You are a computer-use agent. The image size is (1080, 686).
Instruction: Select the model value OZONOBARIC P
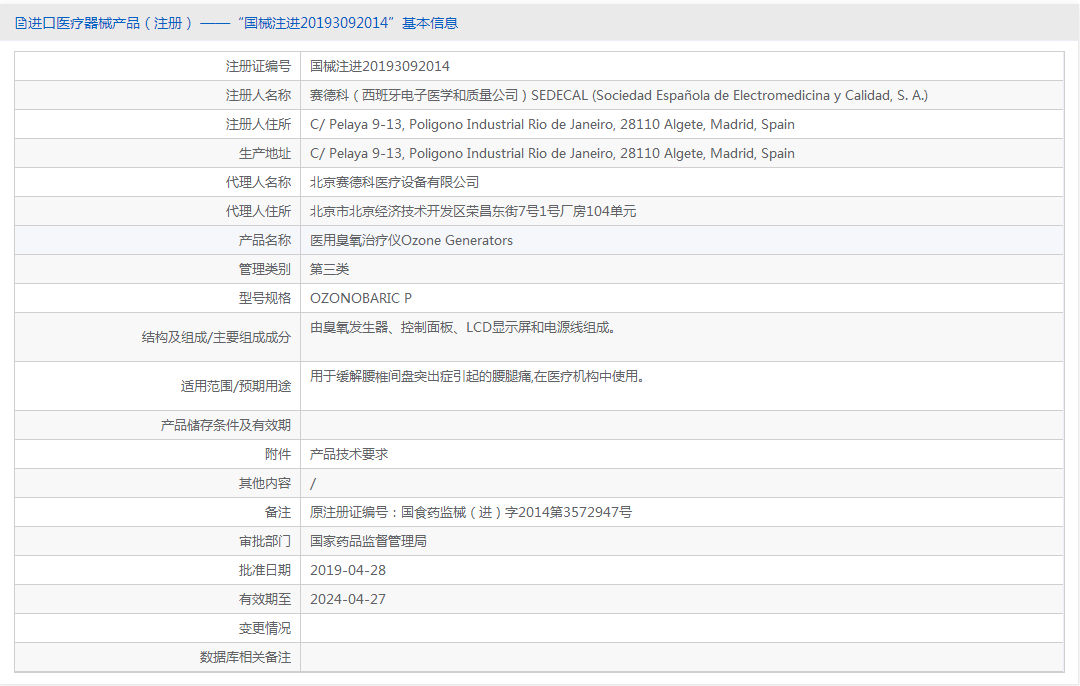(x=361, y=298)
